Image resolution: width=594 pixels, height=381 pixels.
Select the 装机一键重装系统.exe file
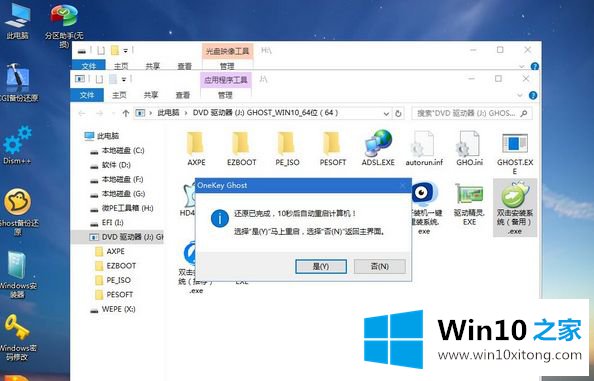tap(424, 208)
